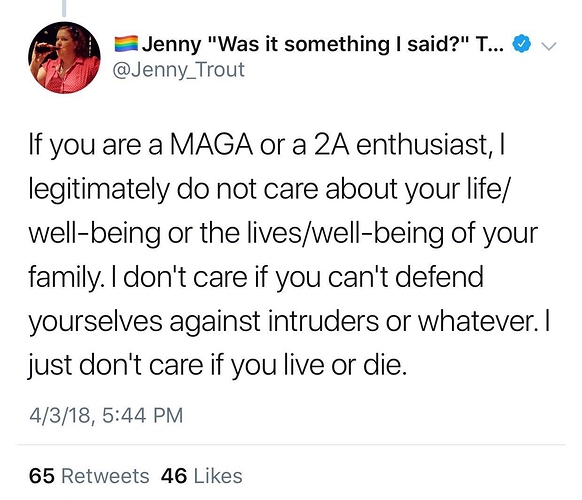This screenshot has height=500, width=582.
Task: Visit the @Jenny_Trout handle link
Action: tap(178, 70)
